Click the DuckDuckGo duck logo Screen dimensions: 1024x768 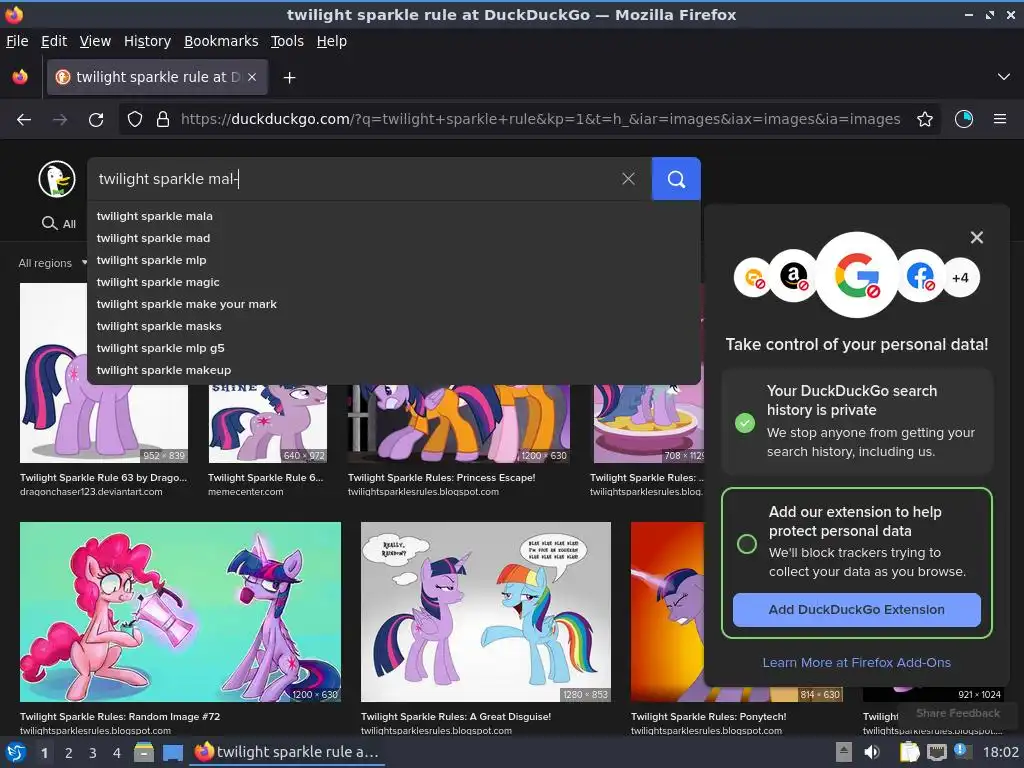[57, 179]
